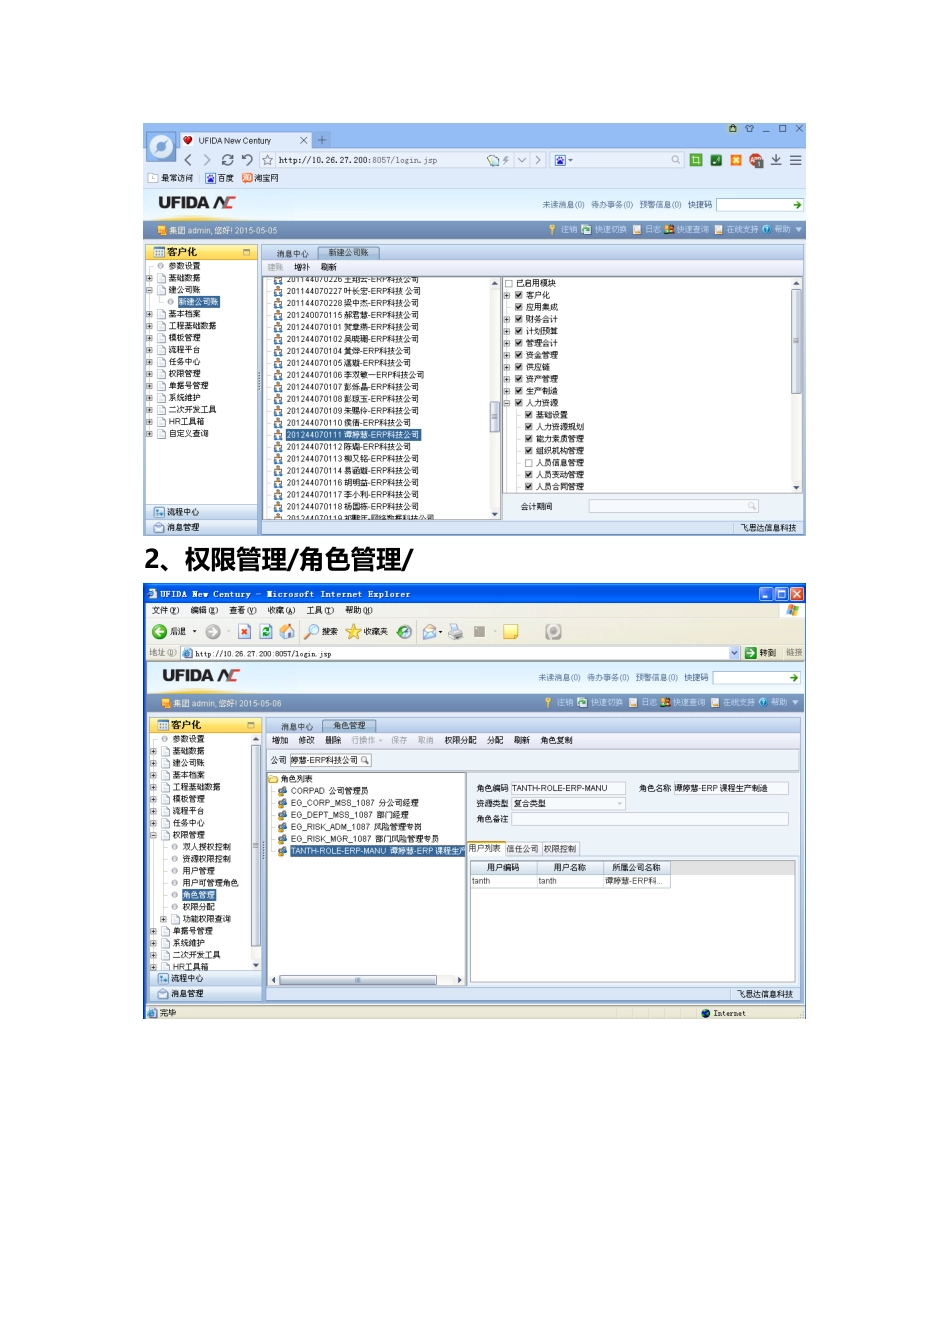Click the 权限分配 button
Screen dimensions: 950x1344
pyautogui.click(x=460, y=741)
